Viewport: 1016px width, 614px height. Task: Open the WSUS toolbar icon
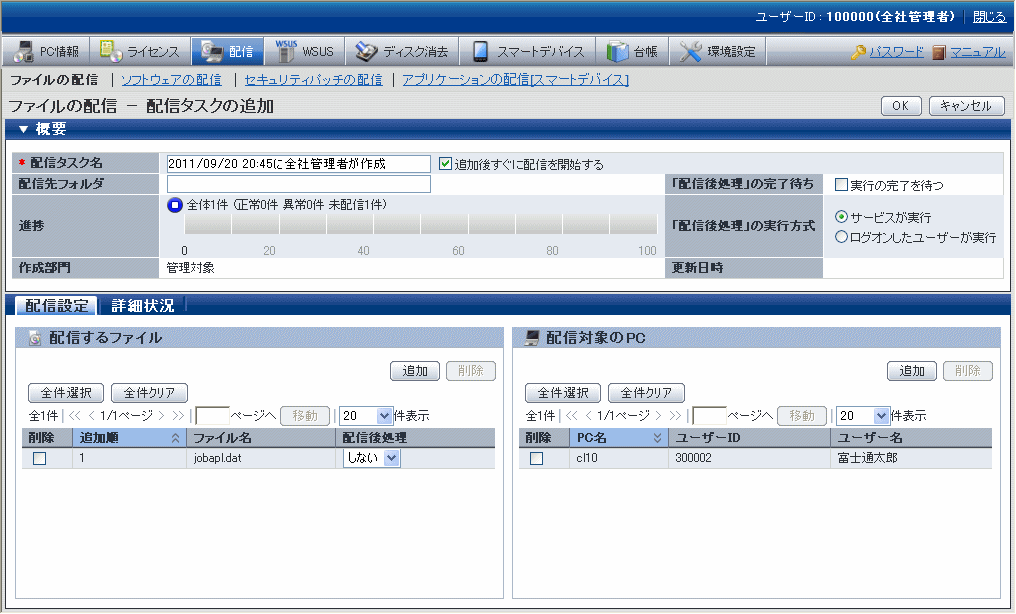(286, 52)
